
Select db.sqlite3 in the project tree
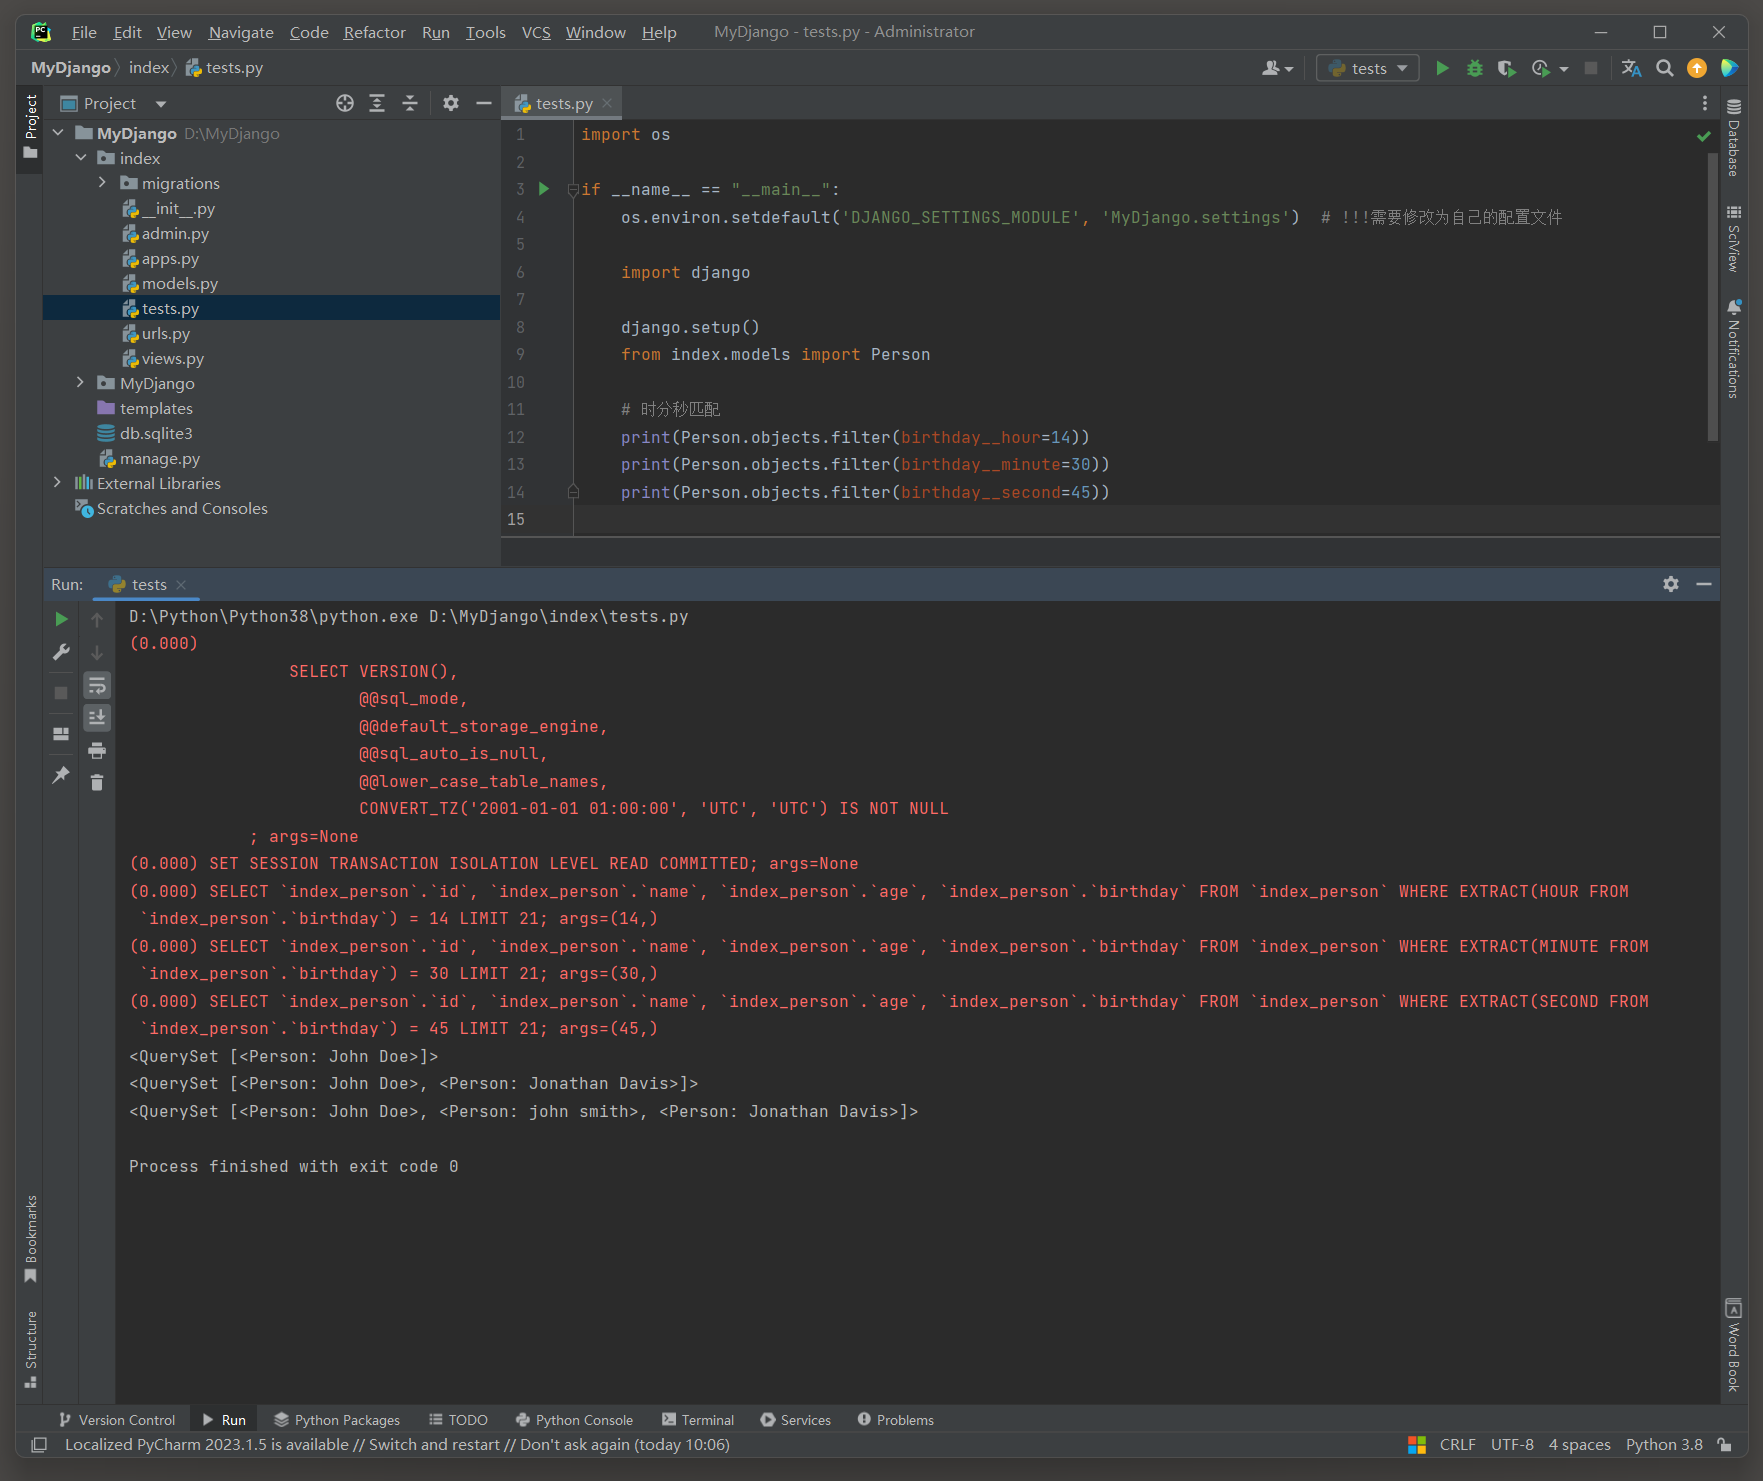(x=156, y=433)
